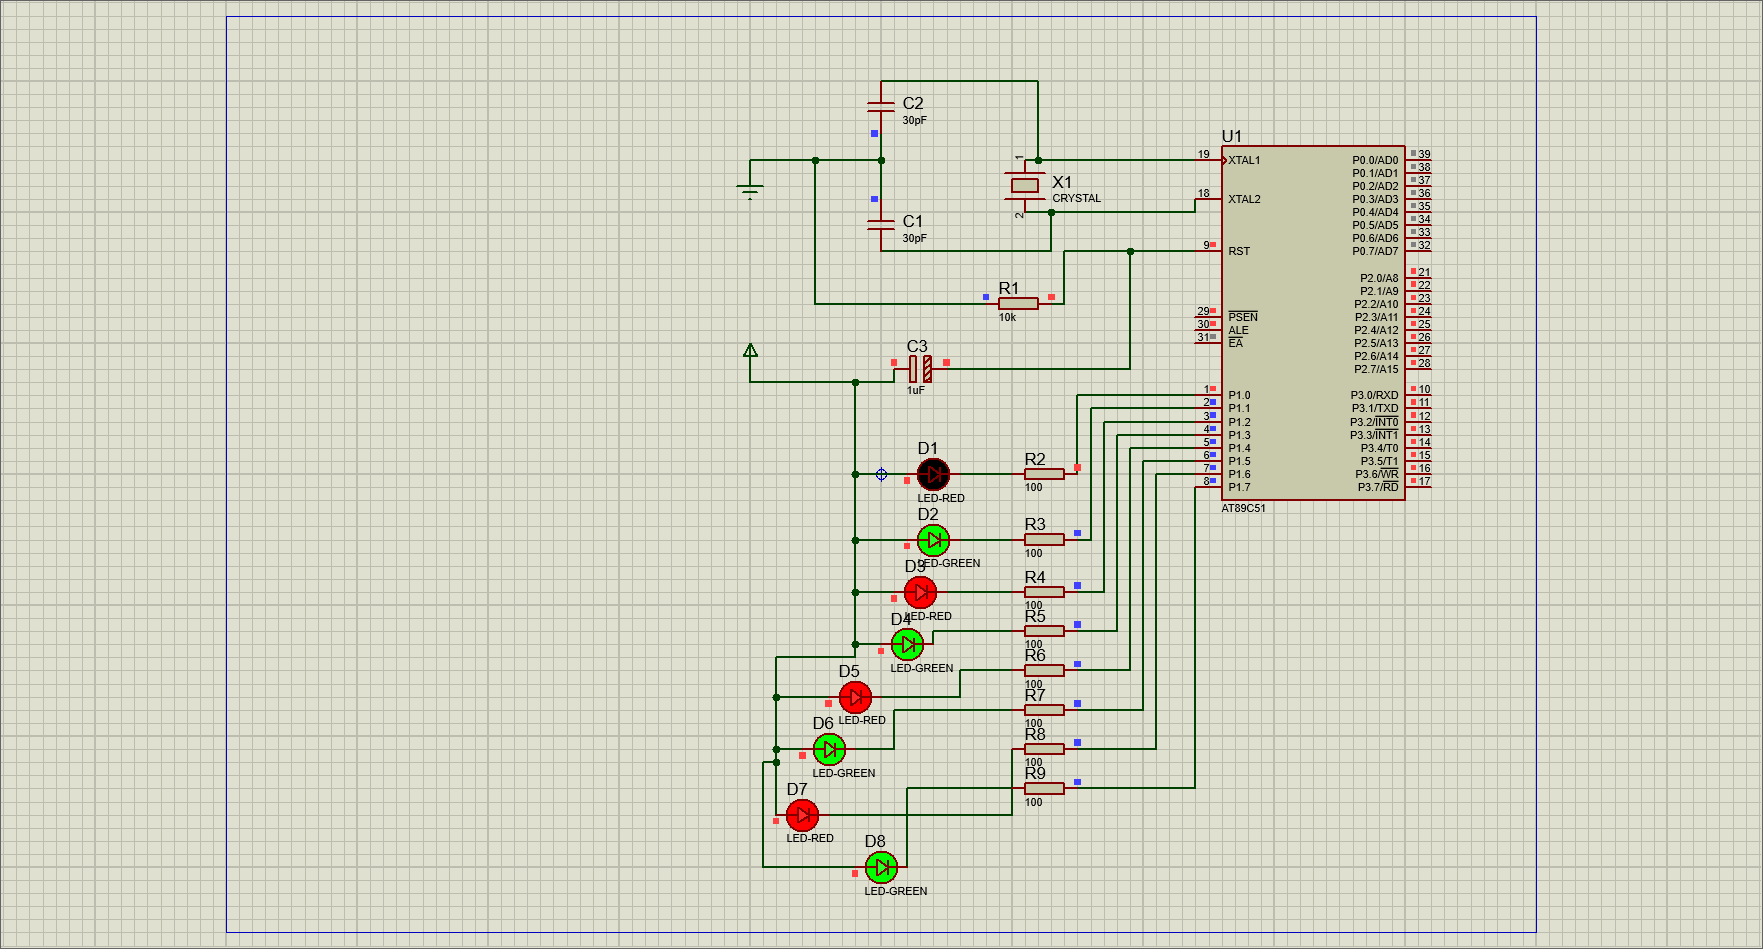This screenshot has width=1763, height=949.
Task: Click the XTAL1 pin label
Action: 1244,160
